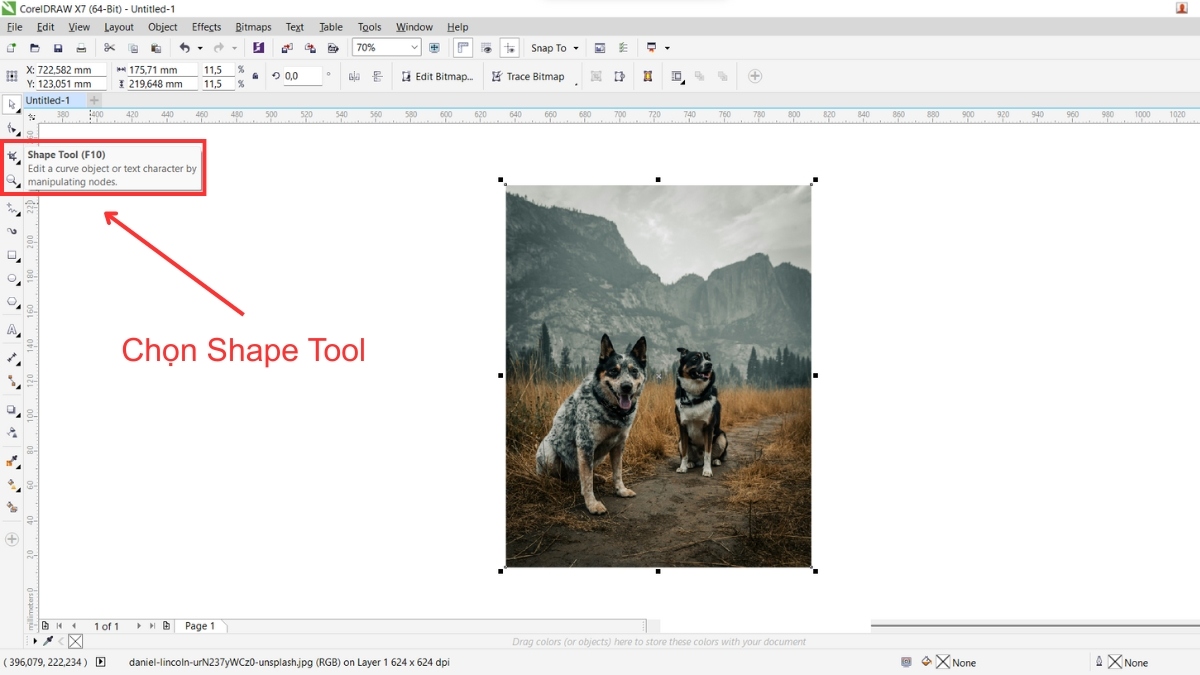Toggle Show guidelines button

[x=510, y=48]
